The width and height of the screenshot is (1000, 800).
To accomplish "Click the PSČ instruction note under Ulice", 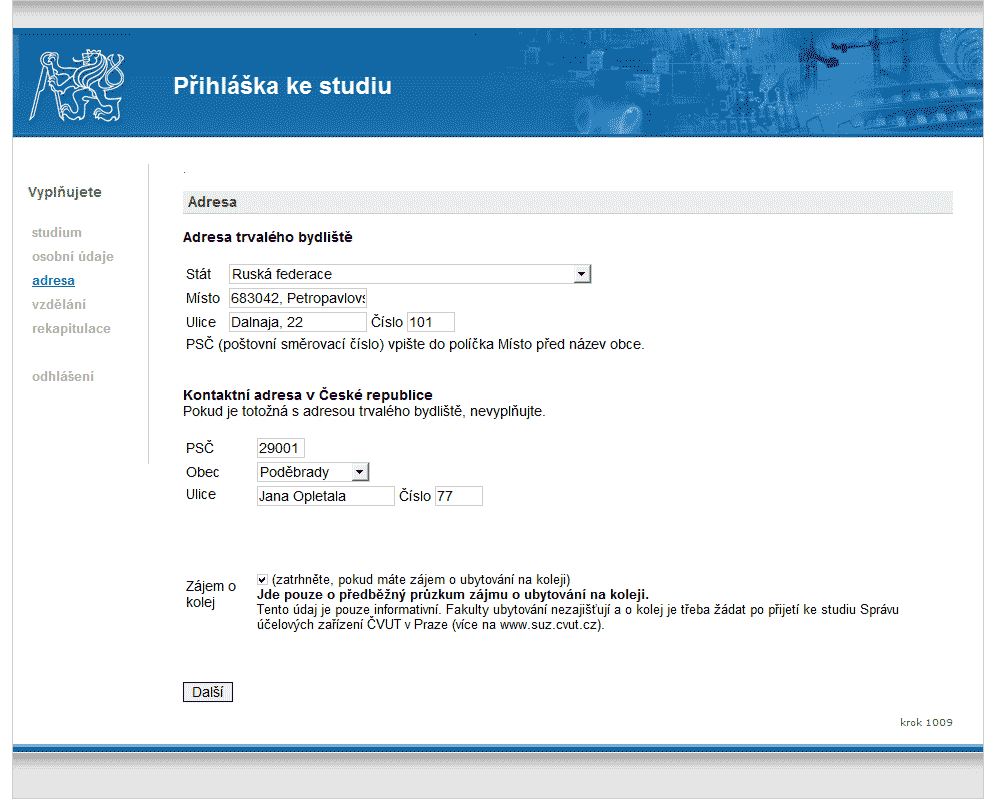I will tap(415, 344).
